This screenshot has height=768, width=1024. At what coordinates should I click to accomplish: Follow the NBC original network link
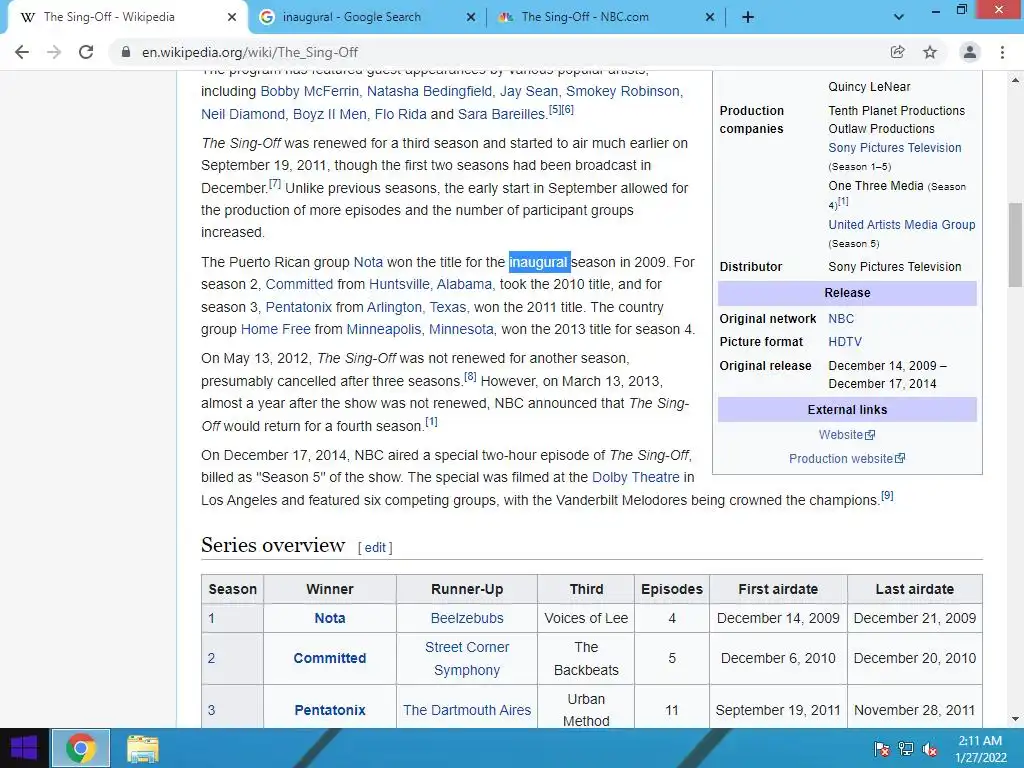tap(841, 319)
